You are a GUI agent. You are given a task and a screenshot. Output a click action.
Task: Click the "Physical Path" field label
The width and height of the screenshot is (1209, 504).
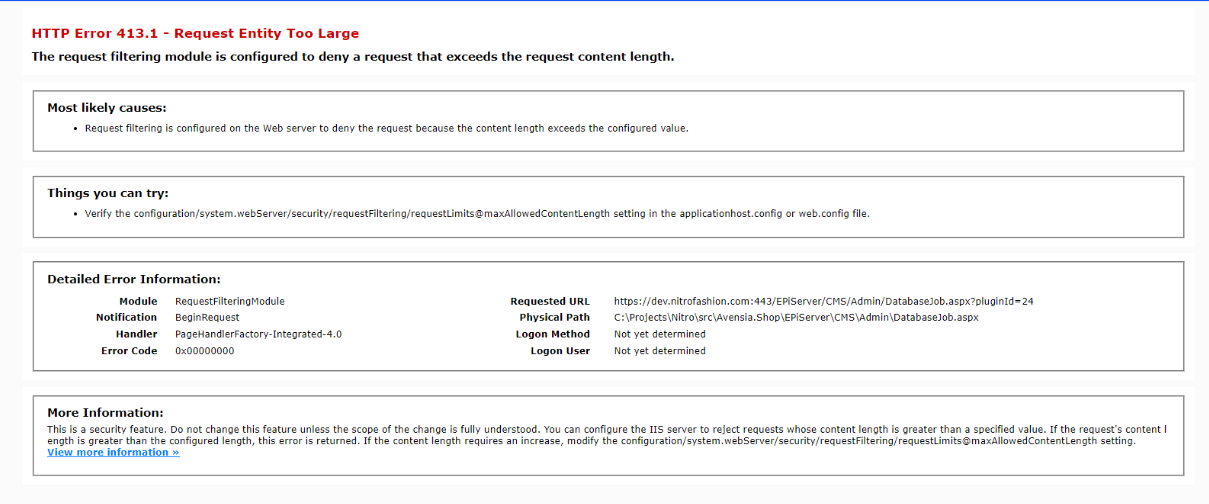(554, 317)
